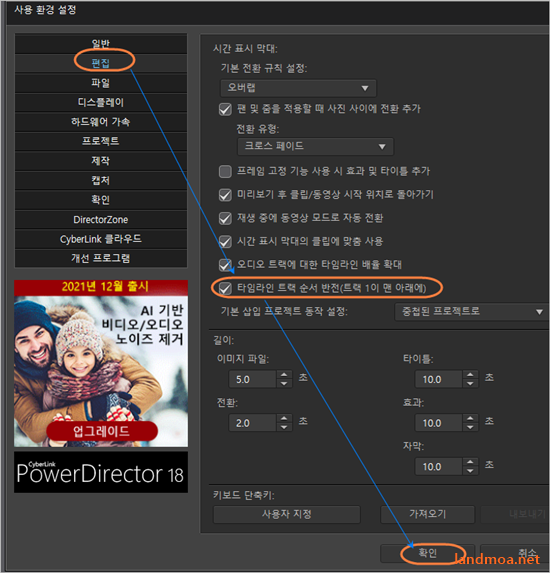550x573 pixels.
Task: Open the 오버랩 transition rule dropdown
Action: (298, 88)
